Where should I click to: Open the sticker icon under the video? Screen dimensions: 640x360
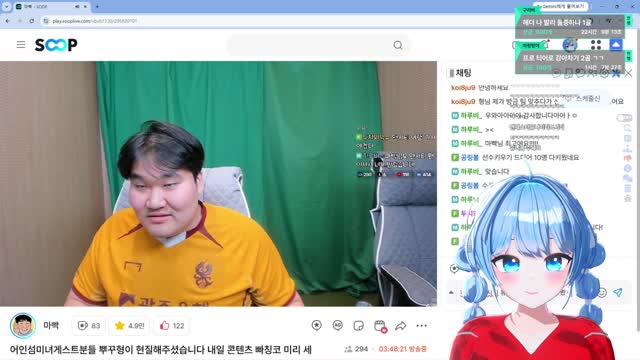[358, 326]
